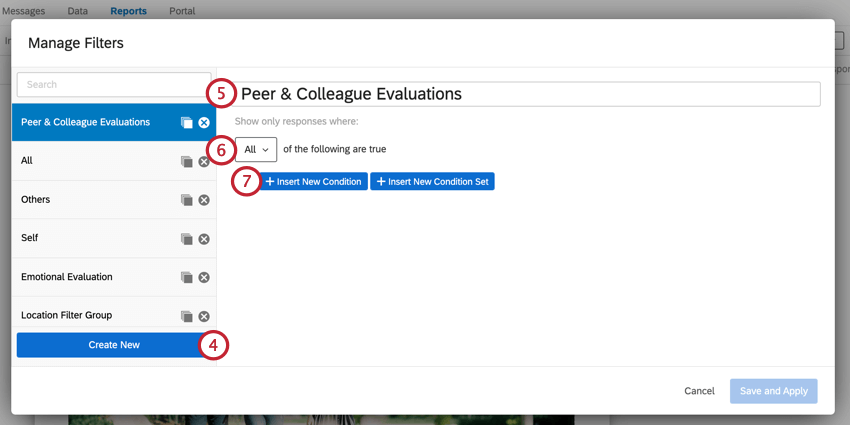The height and width of the screenshot is (425, 850).
Task: Click Insert New Condition button
Action: tap(314, 182)
